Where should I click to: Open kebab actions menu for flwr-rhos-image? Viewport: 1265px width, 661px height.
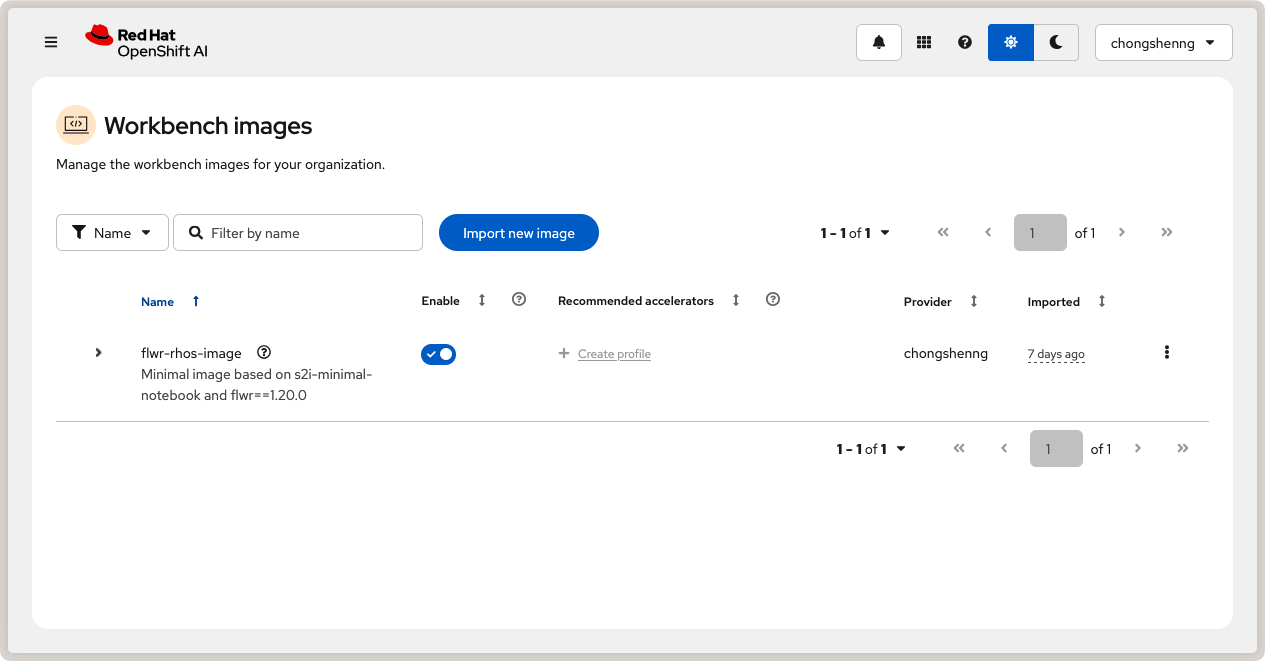[1166, 352]
